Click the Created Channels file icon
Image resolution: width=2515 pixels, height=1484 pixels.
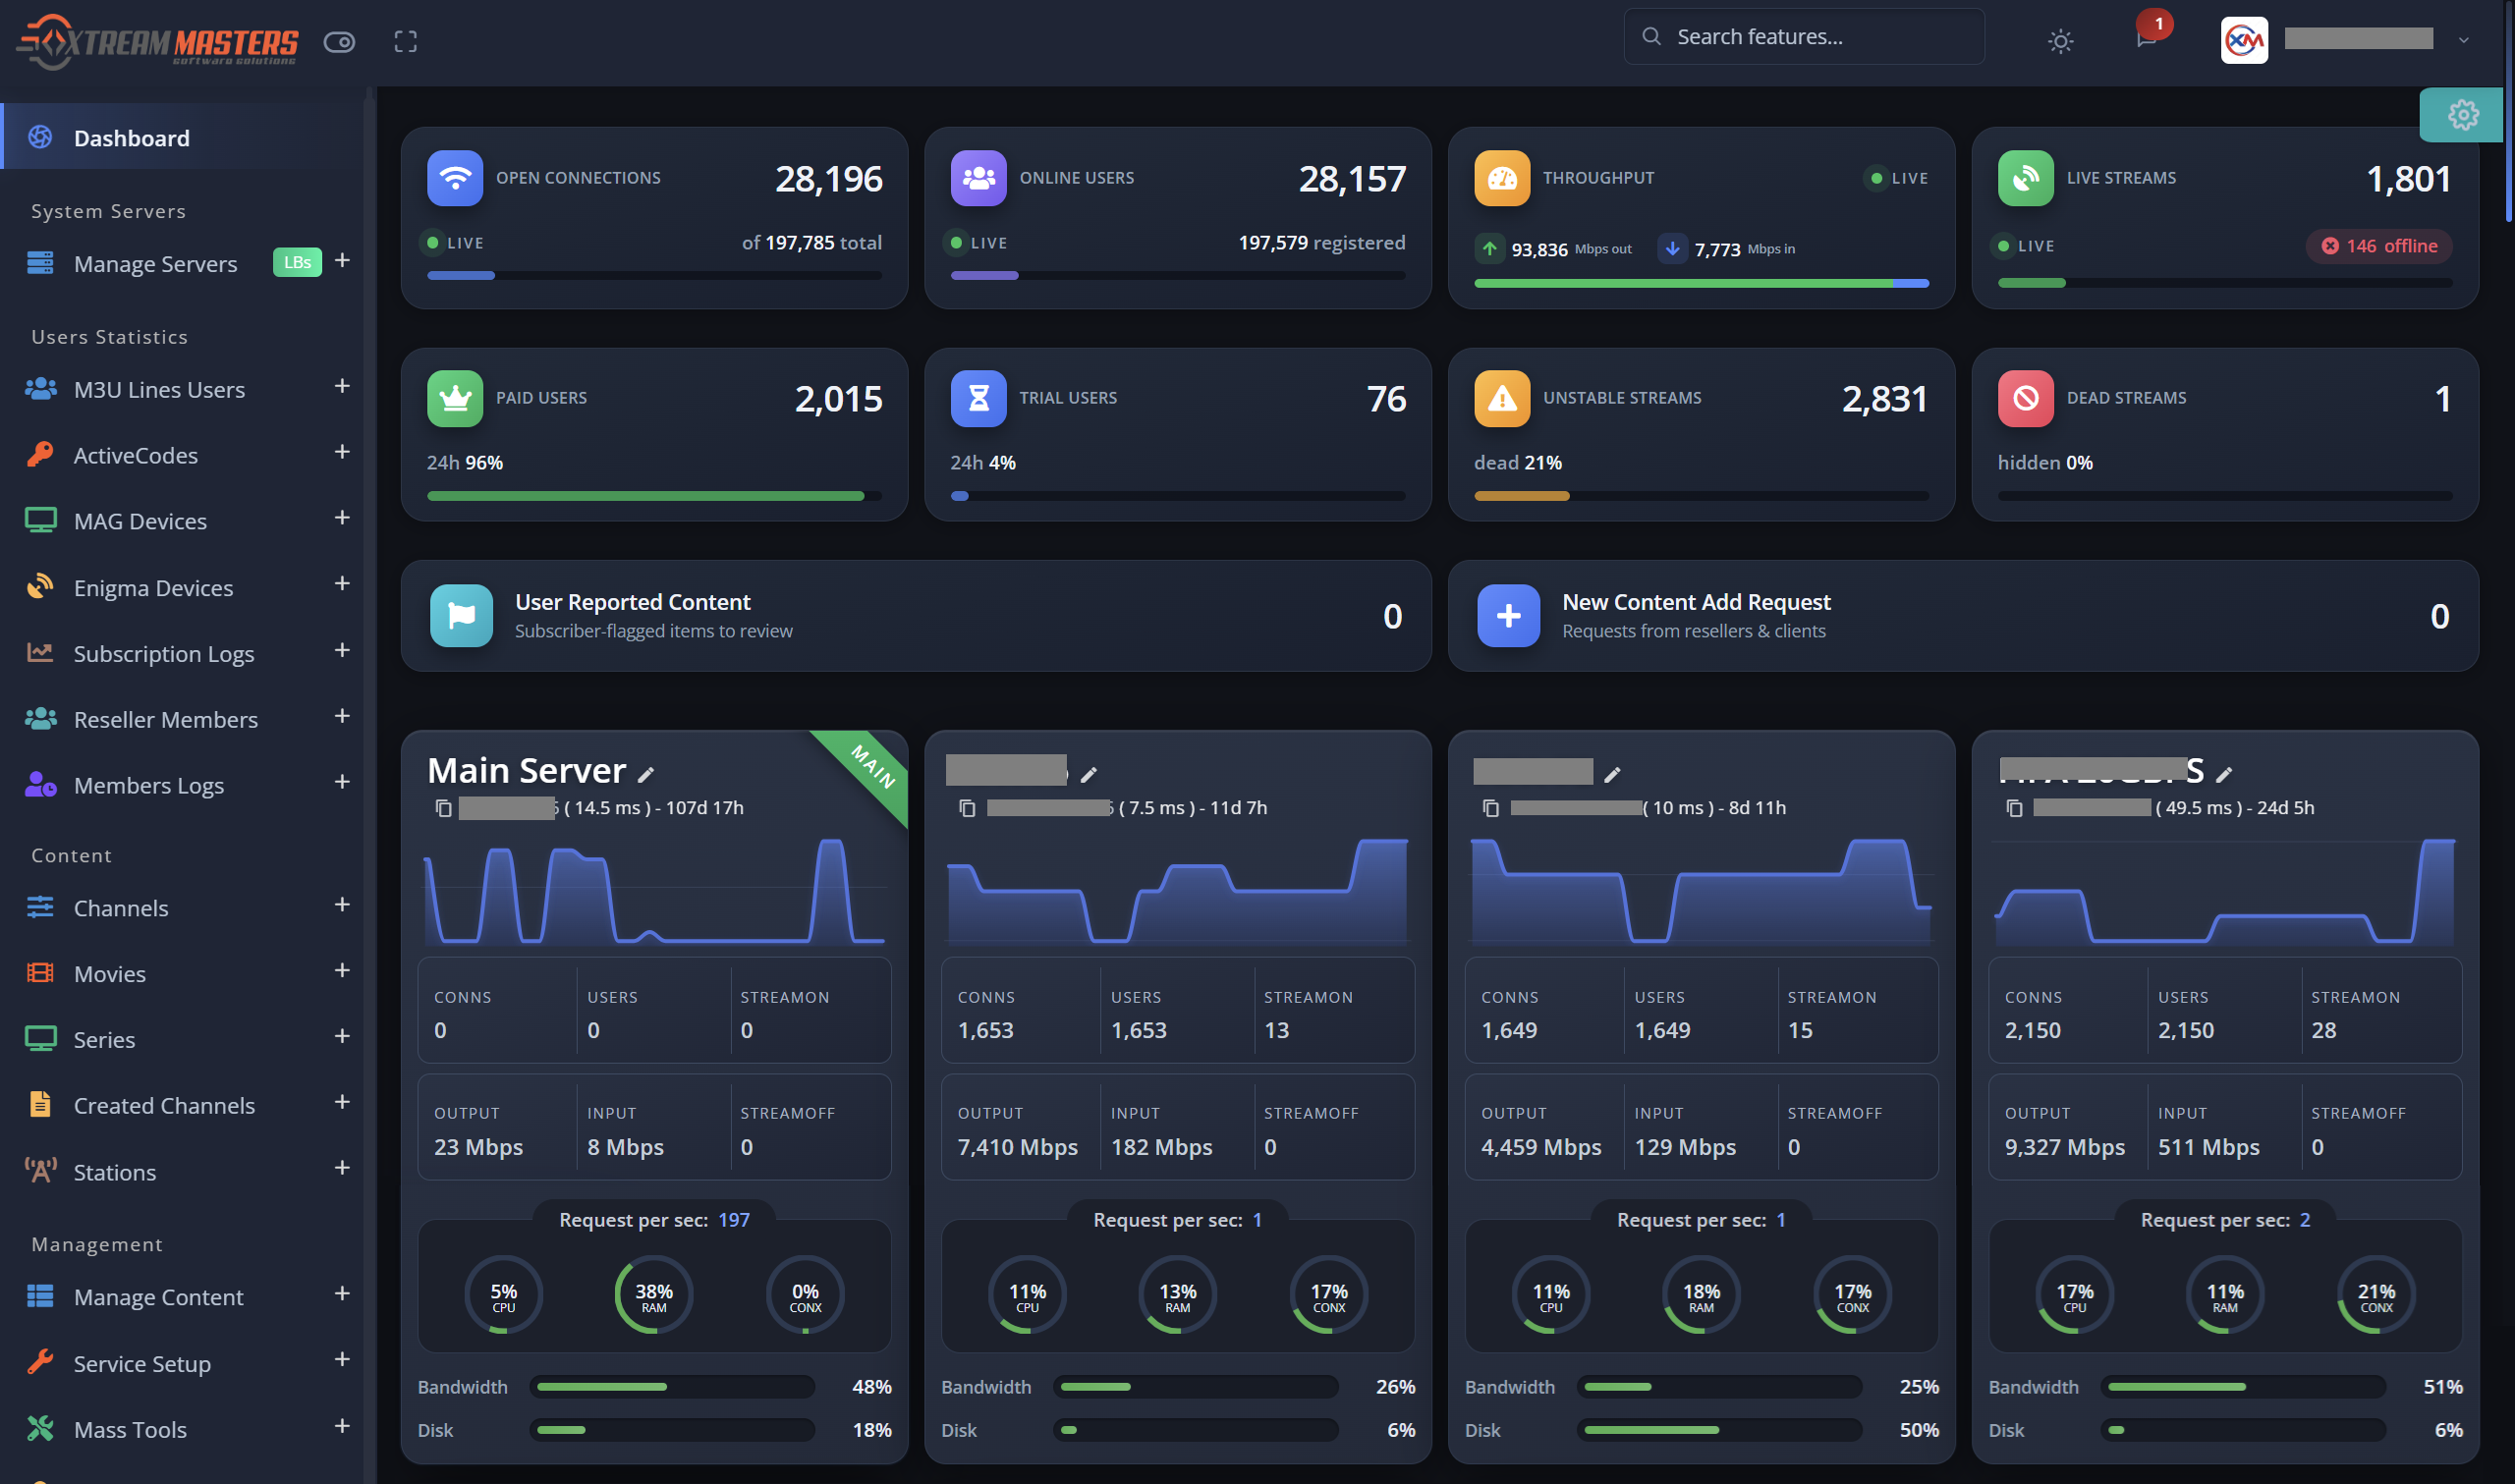[x=40, y=1104]
